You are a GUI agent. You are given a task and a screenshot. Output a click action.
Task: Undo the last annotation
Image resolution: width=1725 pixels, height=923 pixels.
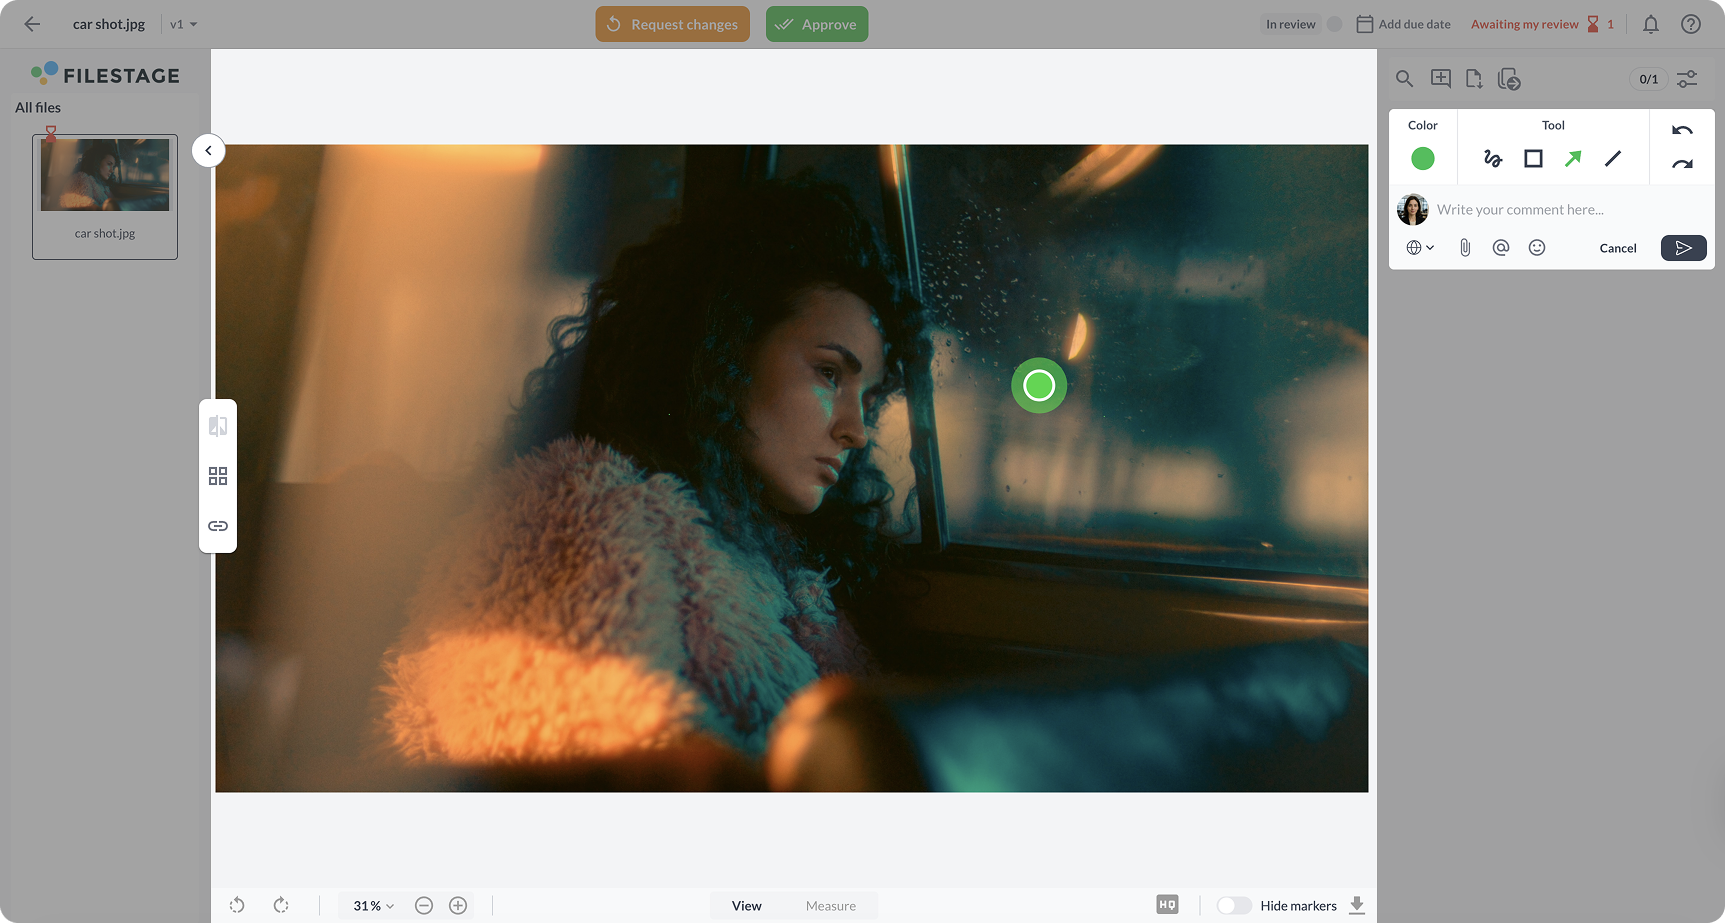[1683, 131]
